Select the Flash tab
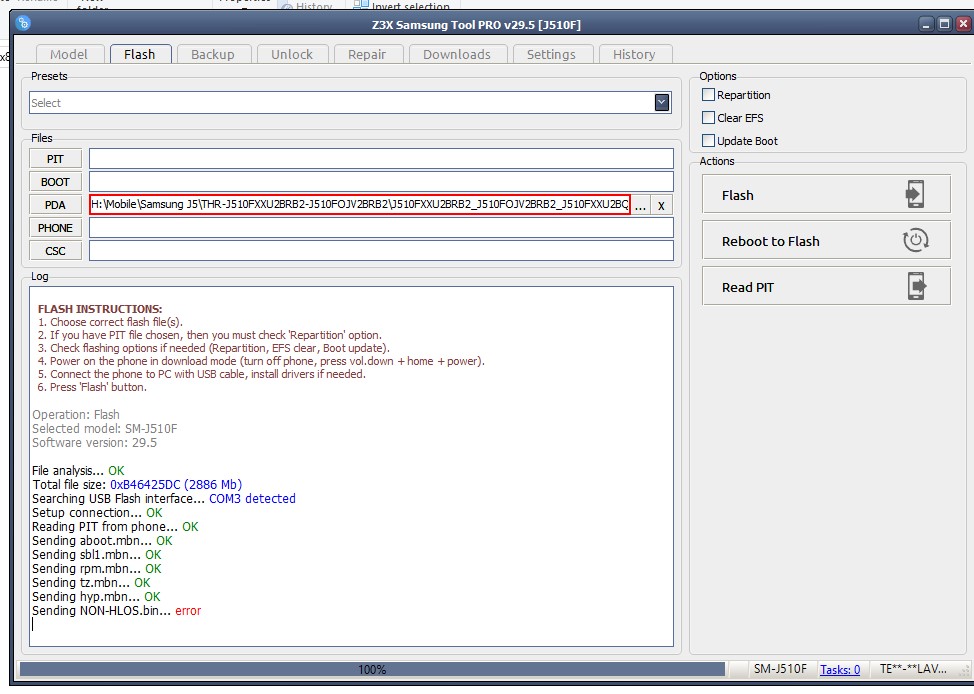This screenshot has height=694, width=974. [x=140, y=54]
